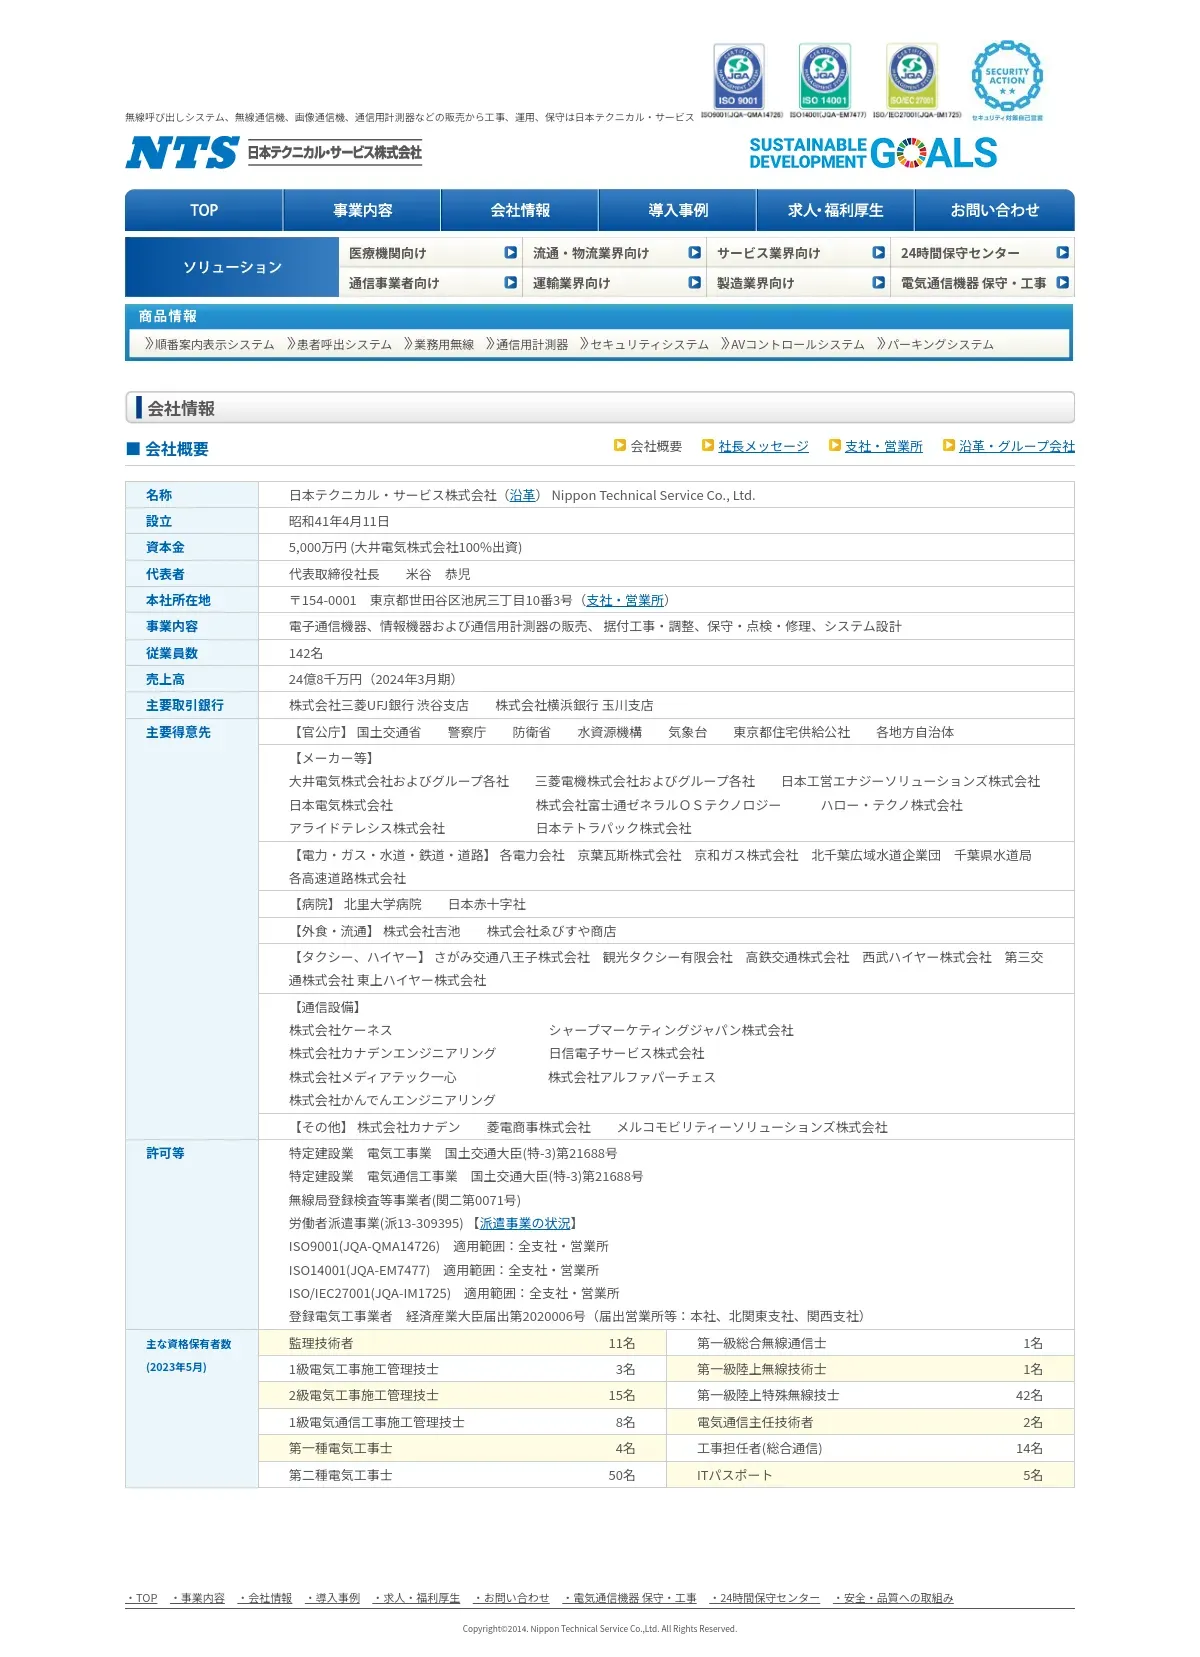
Task: Select 24時間保守センター menu item
Action: [983, 253]
